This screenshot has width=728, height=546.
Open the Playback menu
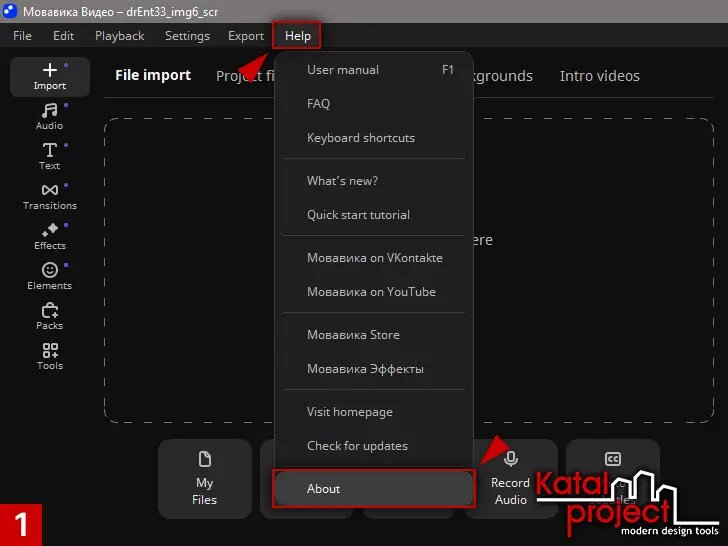pyautogui.click(x=119, y=36)
